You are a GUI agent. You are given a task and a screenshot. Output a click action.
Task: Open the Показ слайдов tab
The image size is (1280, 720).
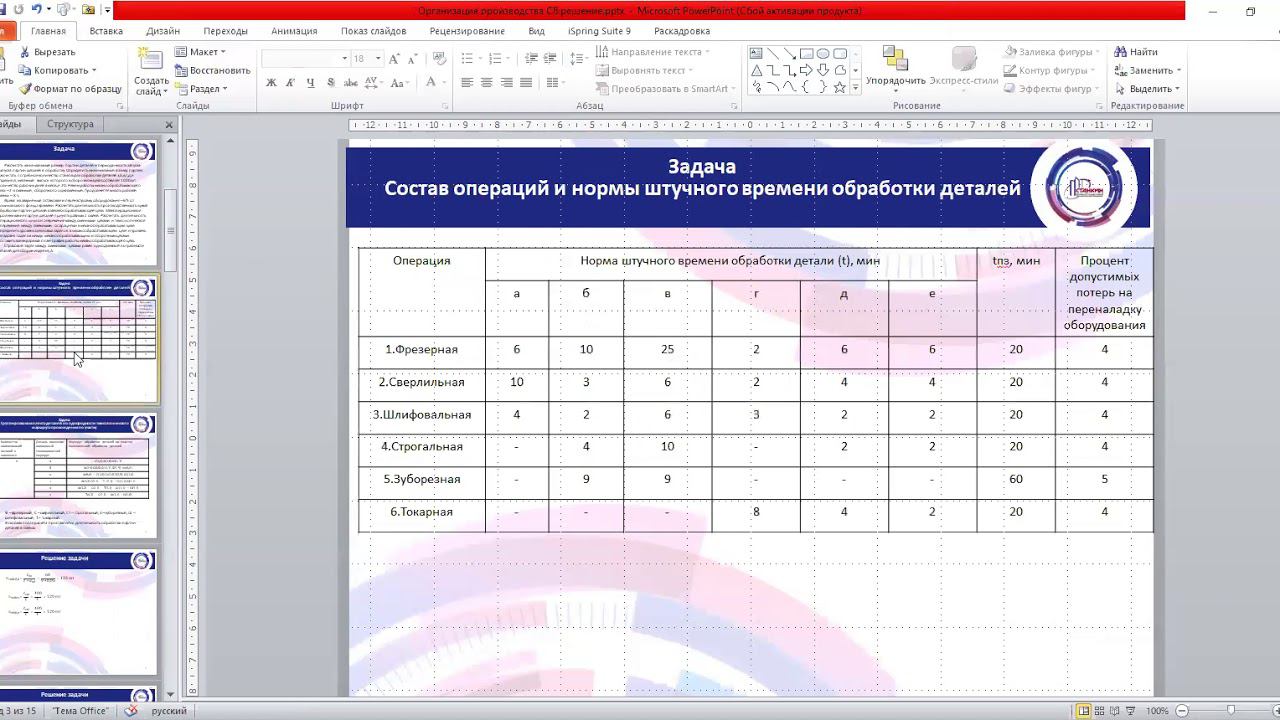coord(373,31)
